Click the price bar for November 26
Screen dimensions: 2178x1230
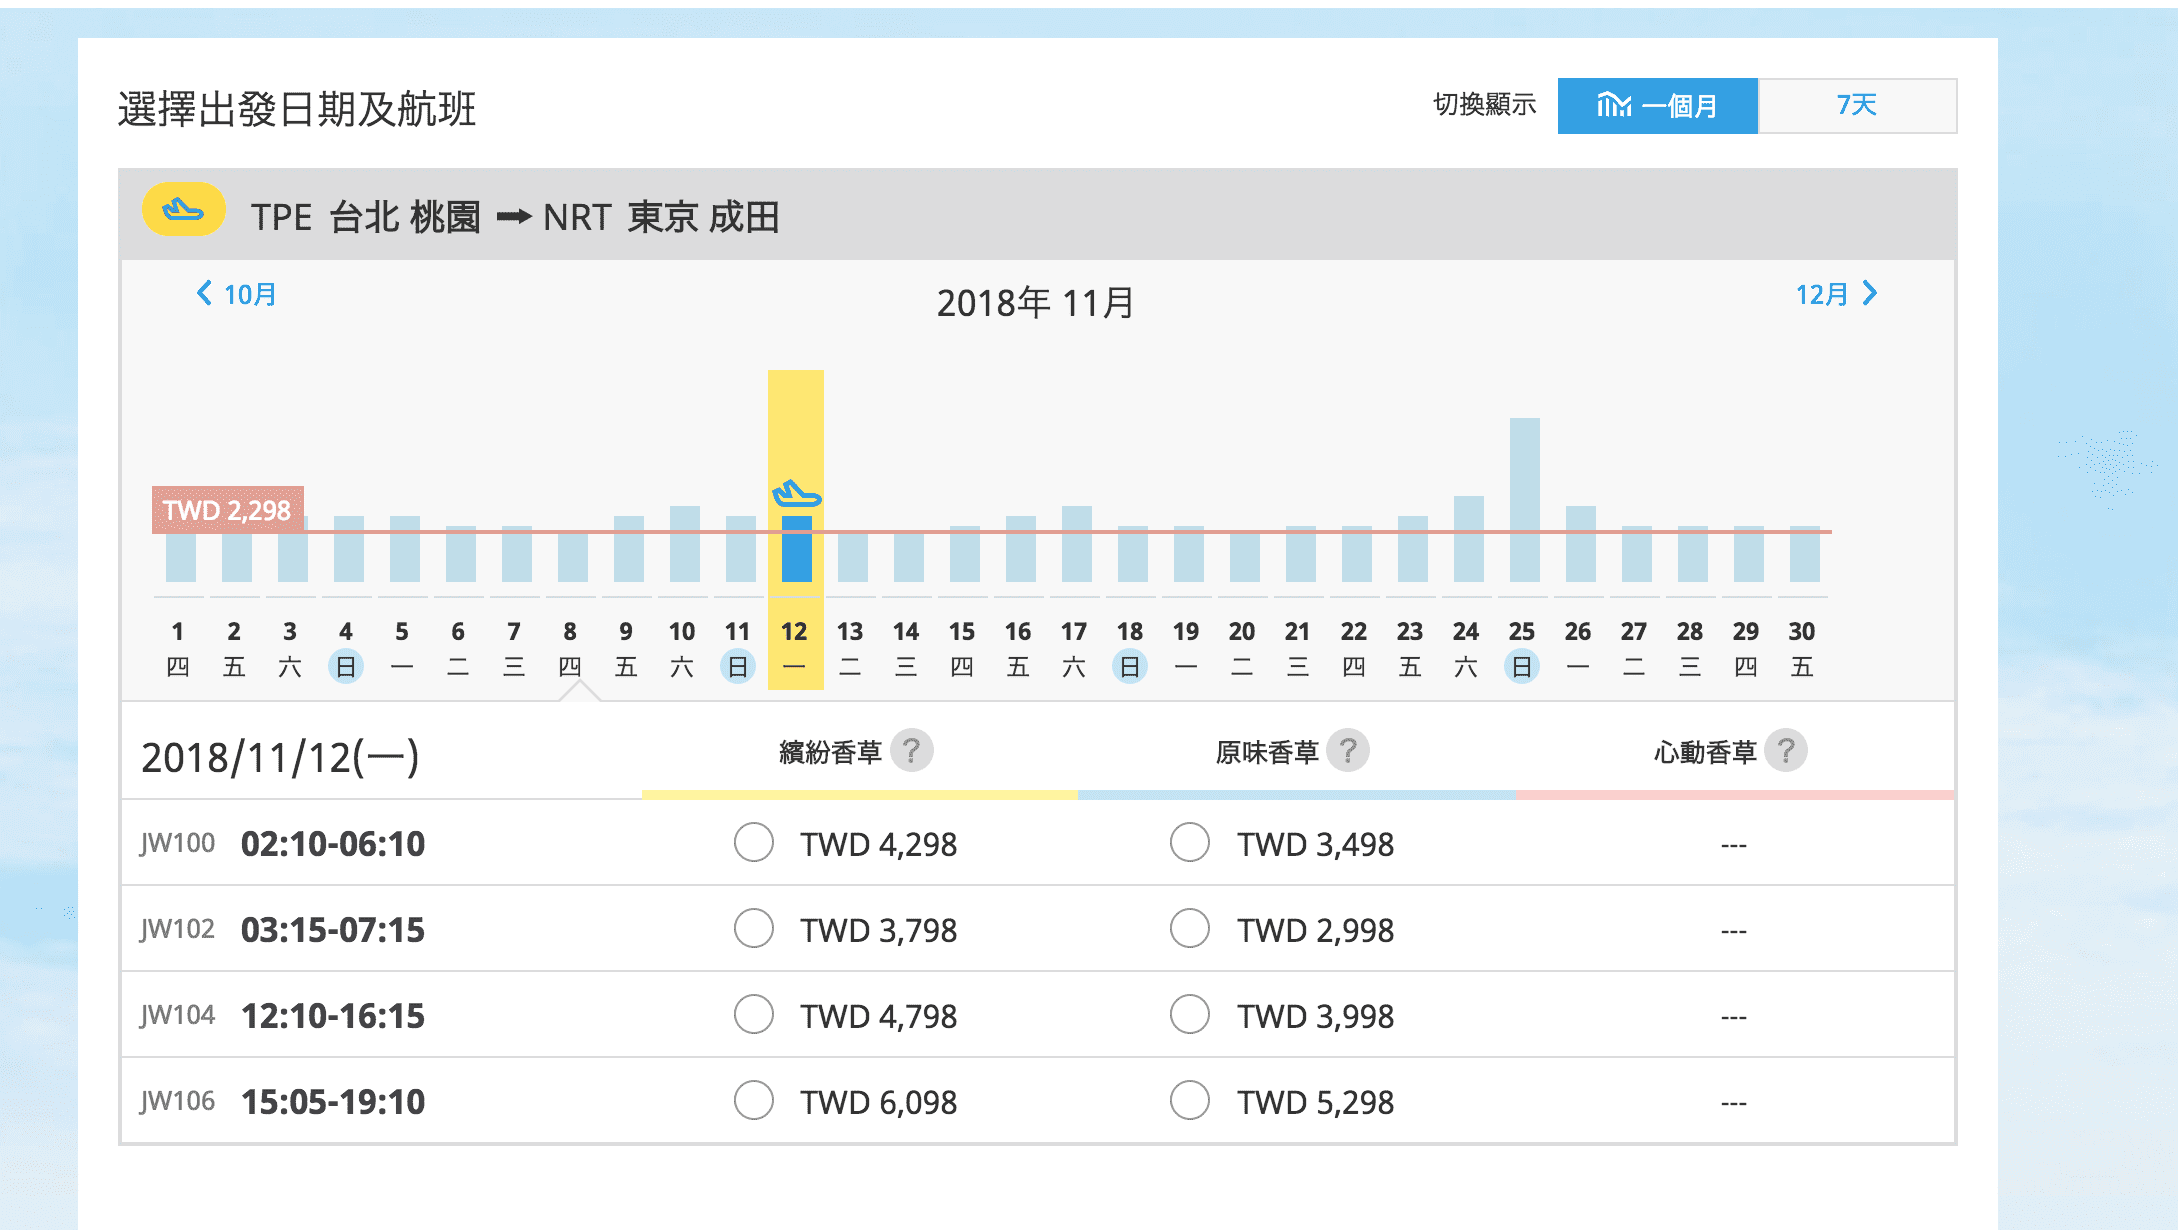pyautogui.click(x=1581, y=544)
